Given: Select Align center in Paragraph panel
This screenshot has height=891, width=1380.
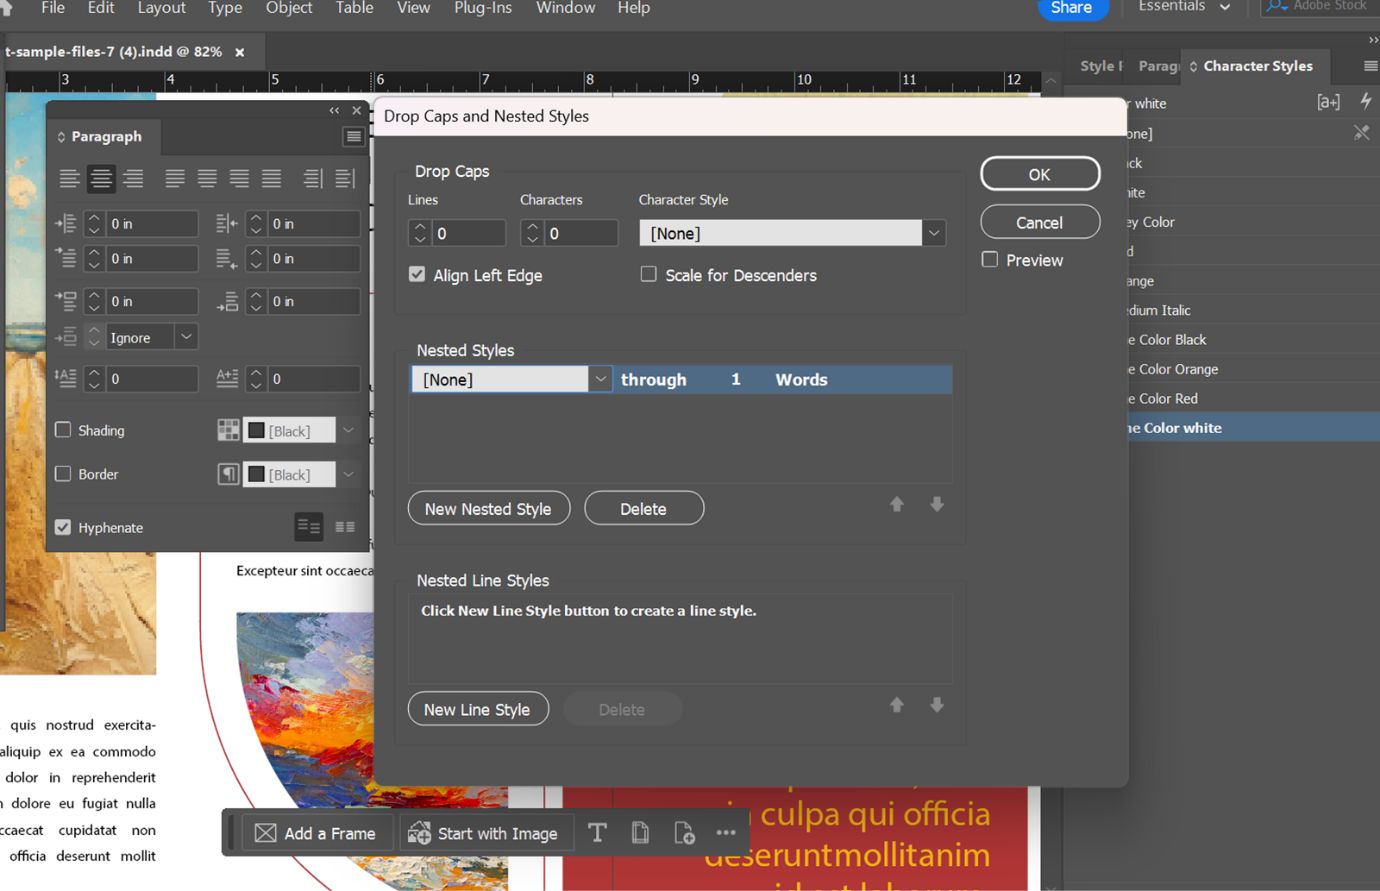Looking at the screenshot, I should click(x=101, y=179).
